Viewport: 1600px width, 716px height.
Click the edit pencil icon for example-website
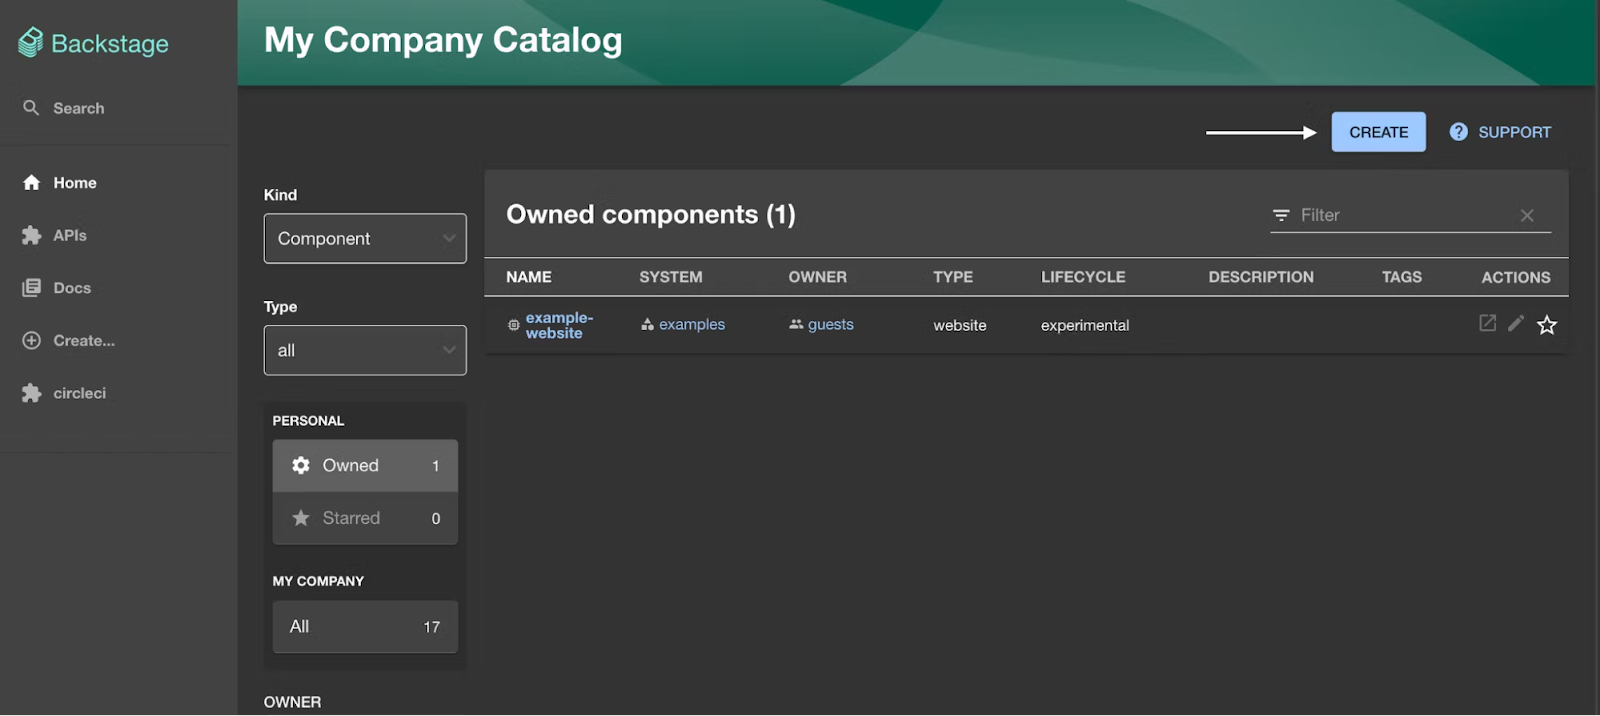[1516, 323]
